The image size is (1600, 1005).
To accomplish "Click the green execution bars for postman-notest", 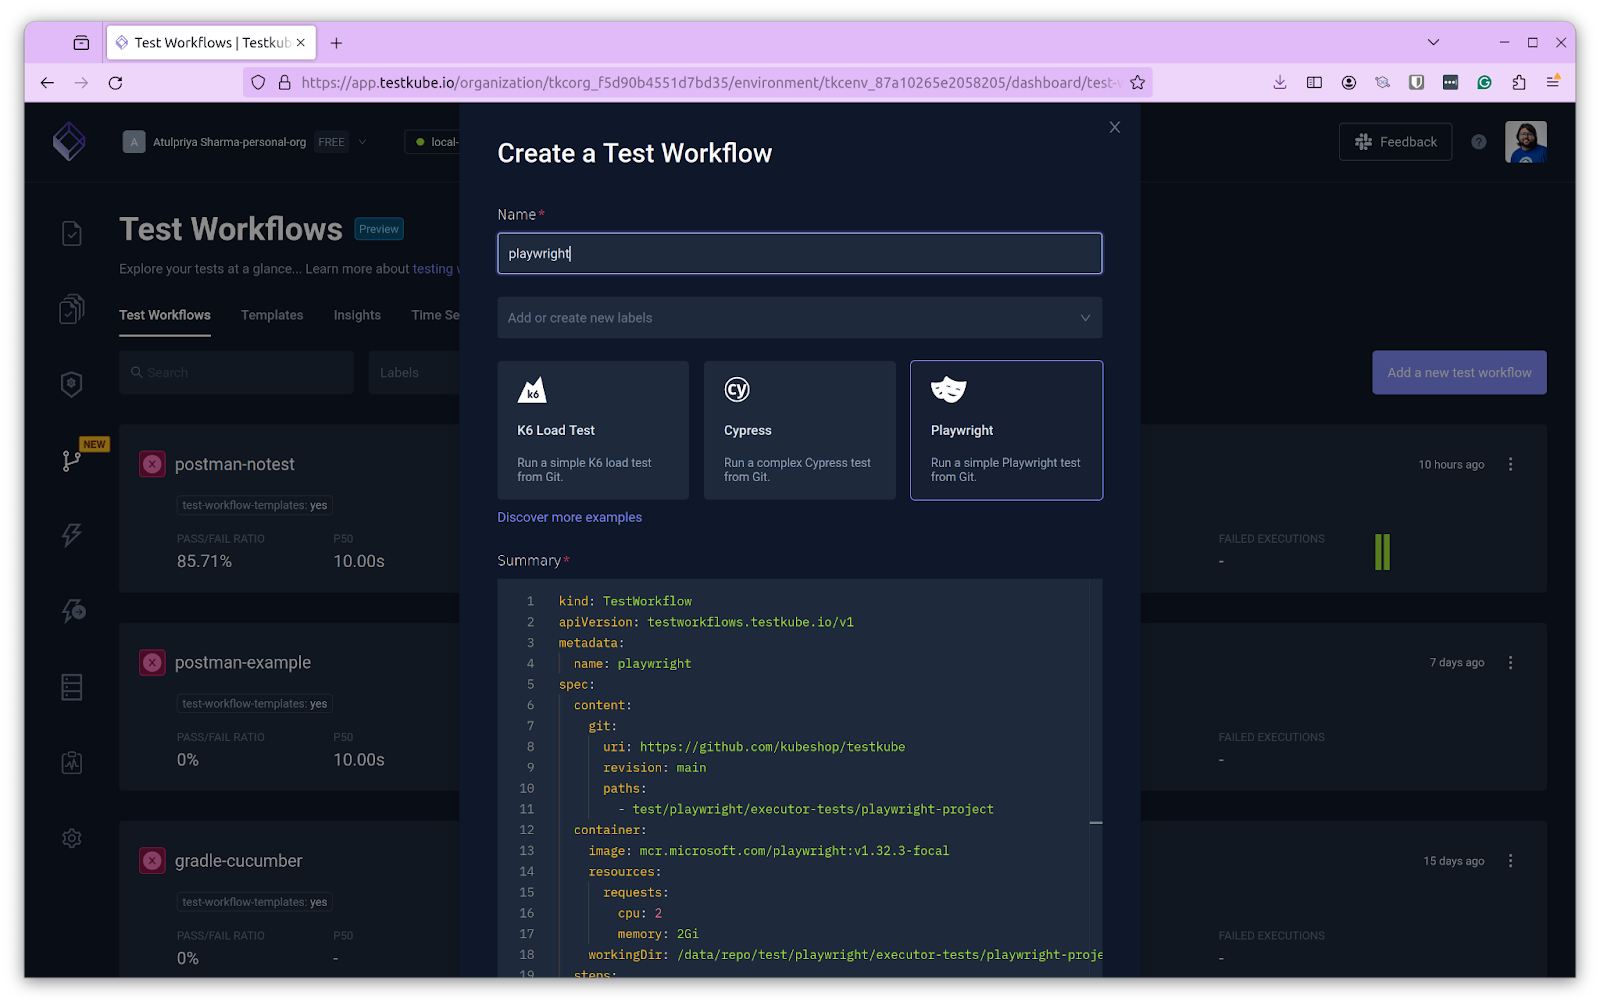I will (x=1382, y=552).
